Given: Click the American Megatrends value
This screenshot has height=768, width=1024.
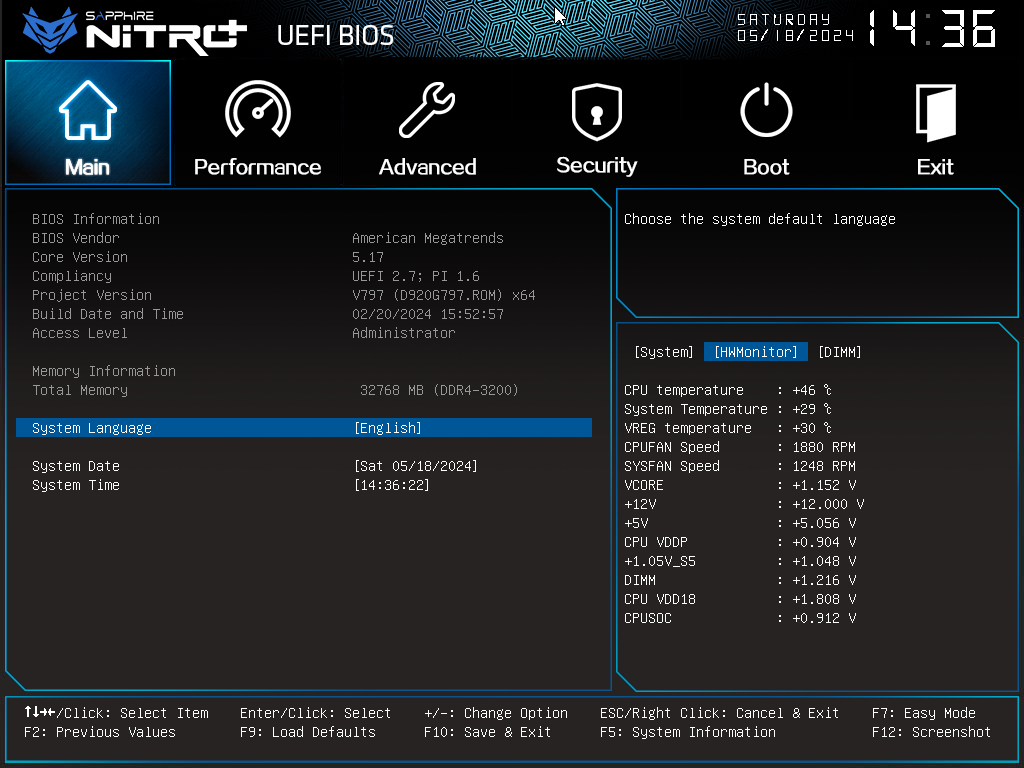Looking at the screenshot, I should [x=428, y=238].
